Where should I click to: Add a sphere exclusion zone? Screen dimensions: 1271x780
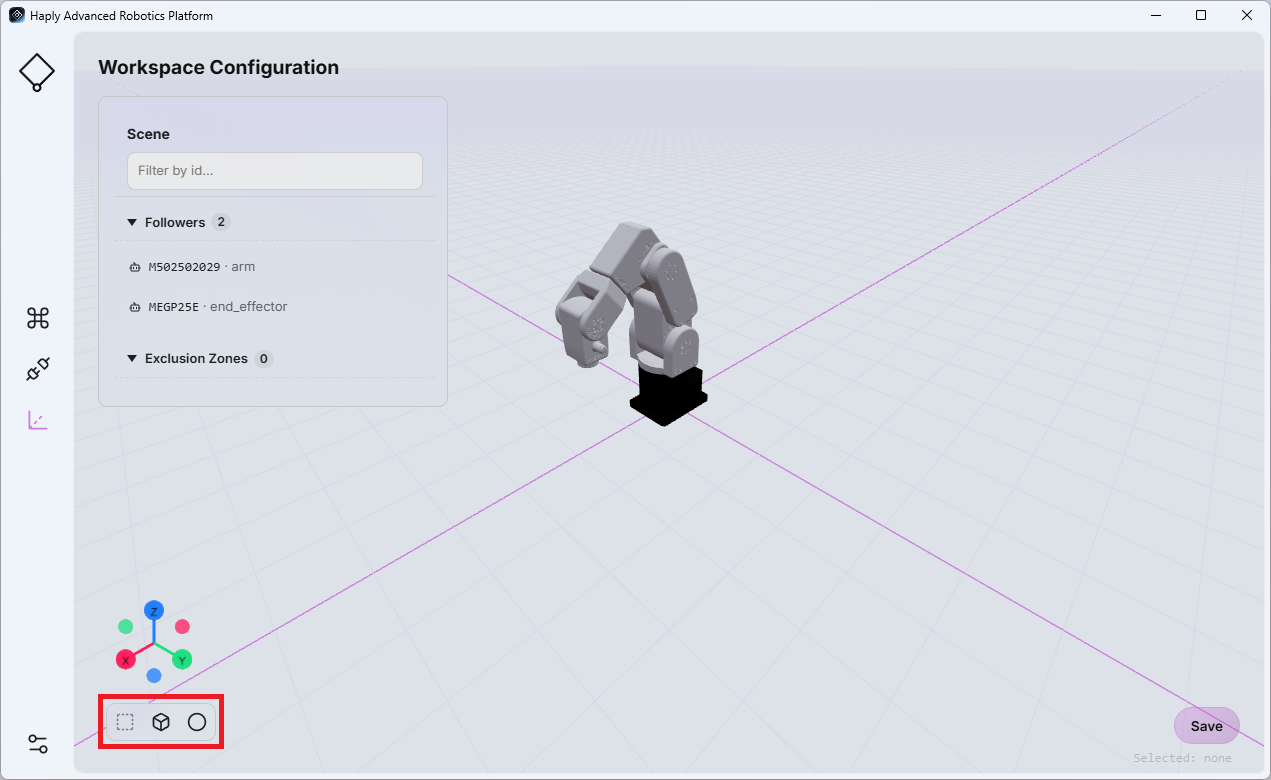(197, 722)
